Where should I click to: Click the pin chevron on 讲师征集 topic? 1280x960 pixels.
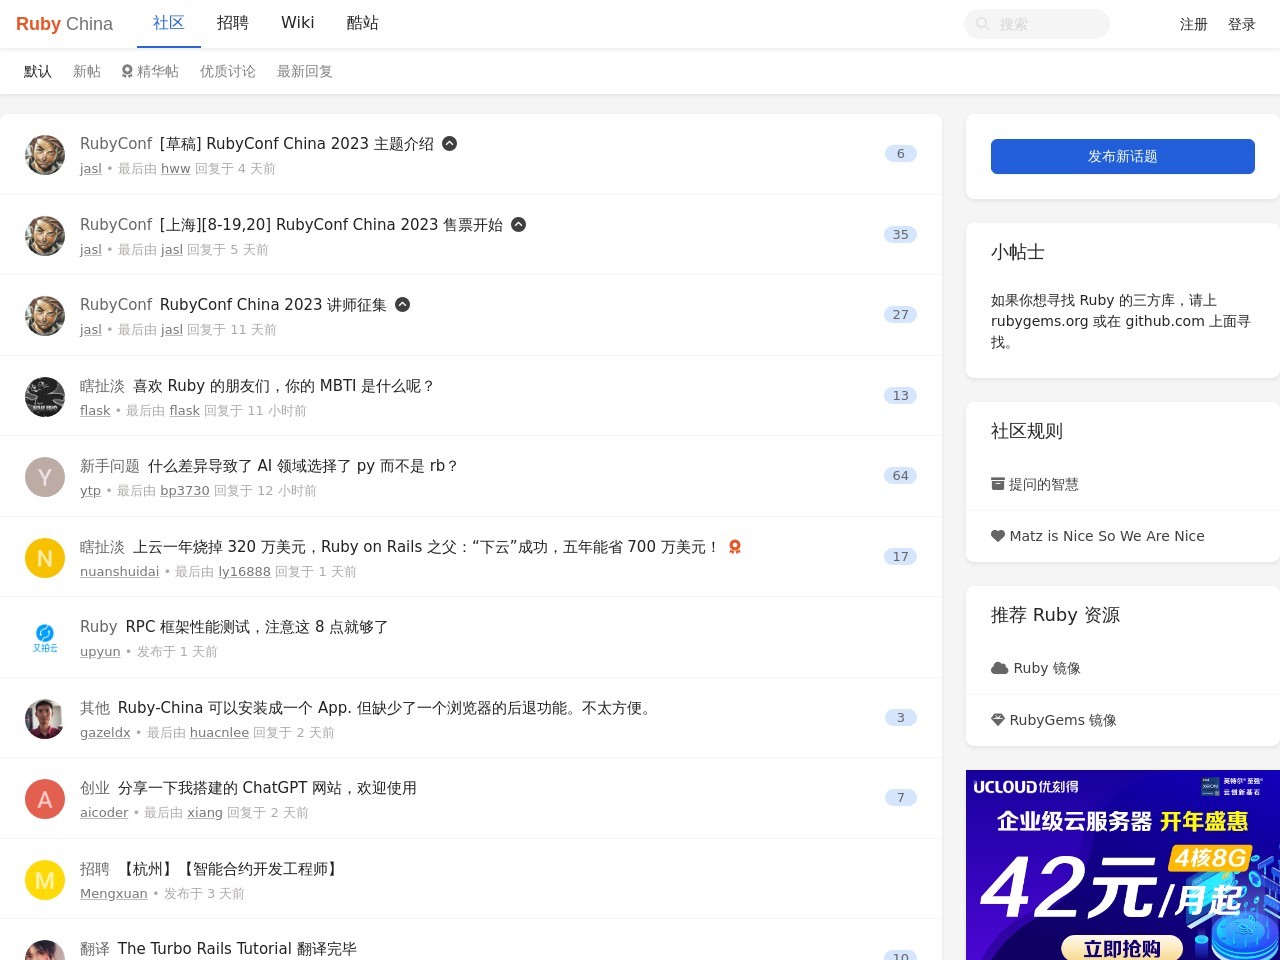[403, 304]
